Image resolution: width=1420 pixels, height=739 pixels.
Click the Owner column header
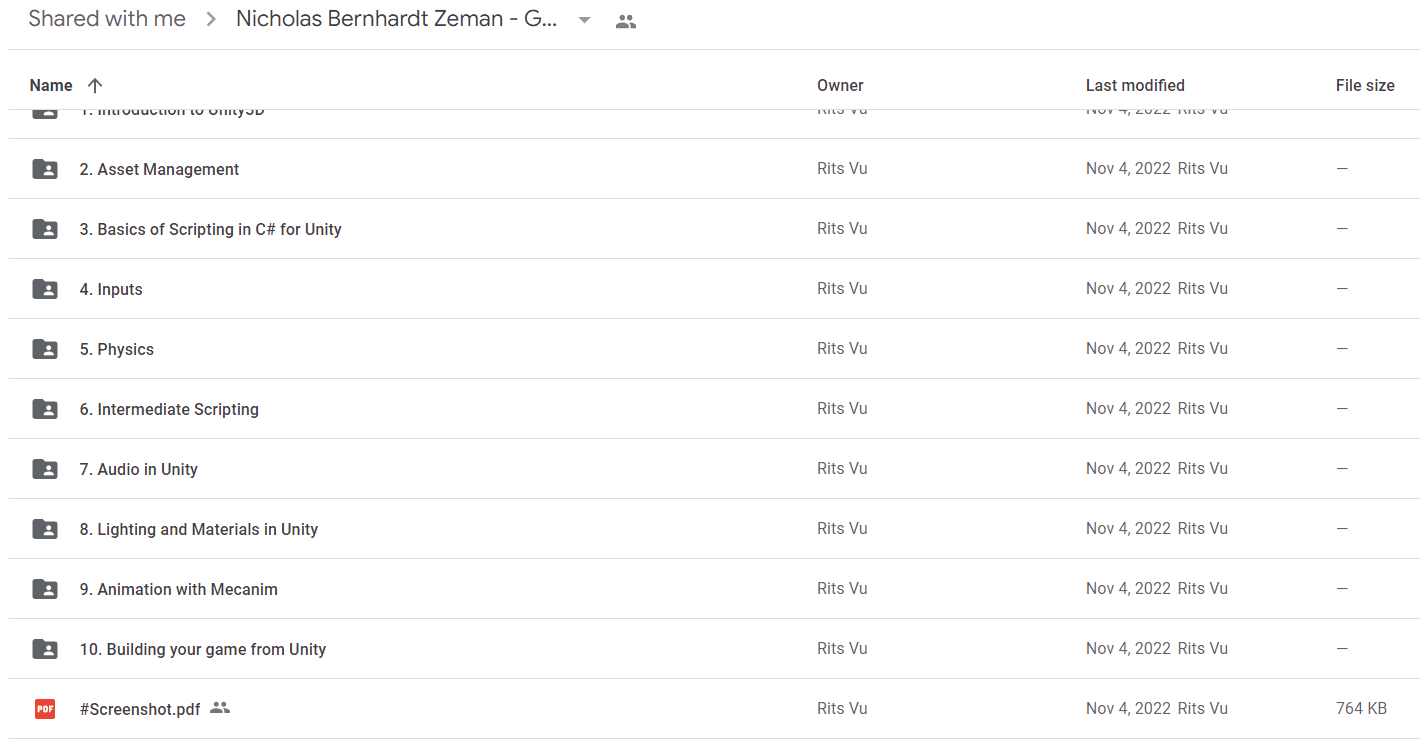click(840, 86)
